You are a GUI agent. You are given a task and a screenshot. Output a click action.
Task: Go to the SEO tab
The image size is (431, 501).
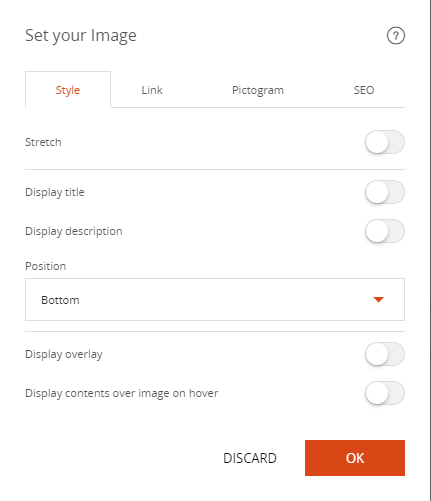[364, 90]
